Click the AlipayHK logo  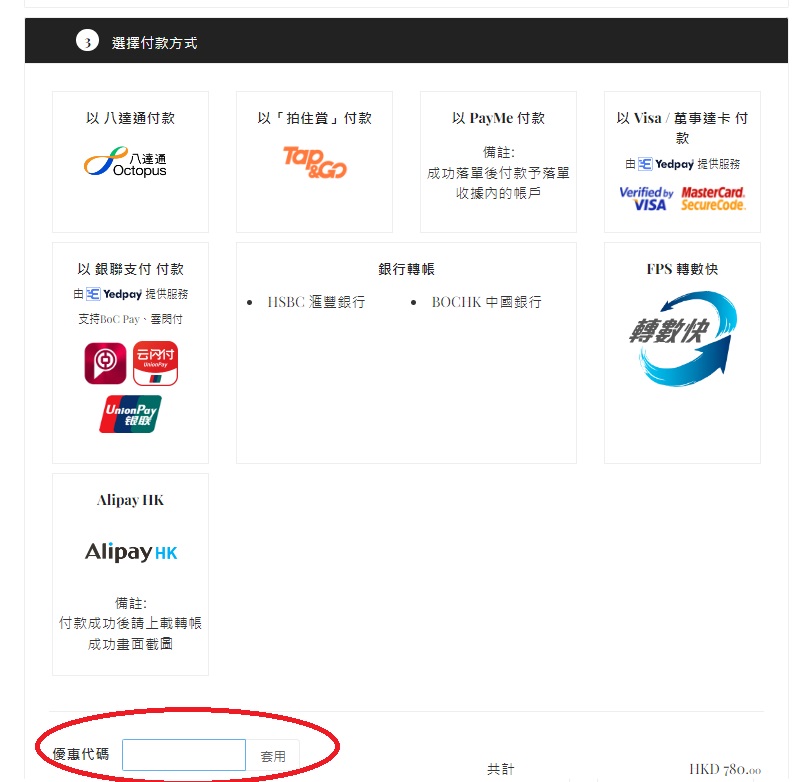(131, 552)
